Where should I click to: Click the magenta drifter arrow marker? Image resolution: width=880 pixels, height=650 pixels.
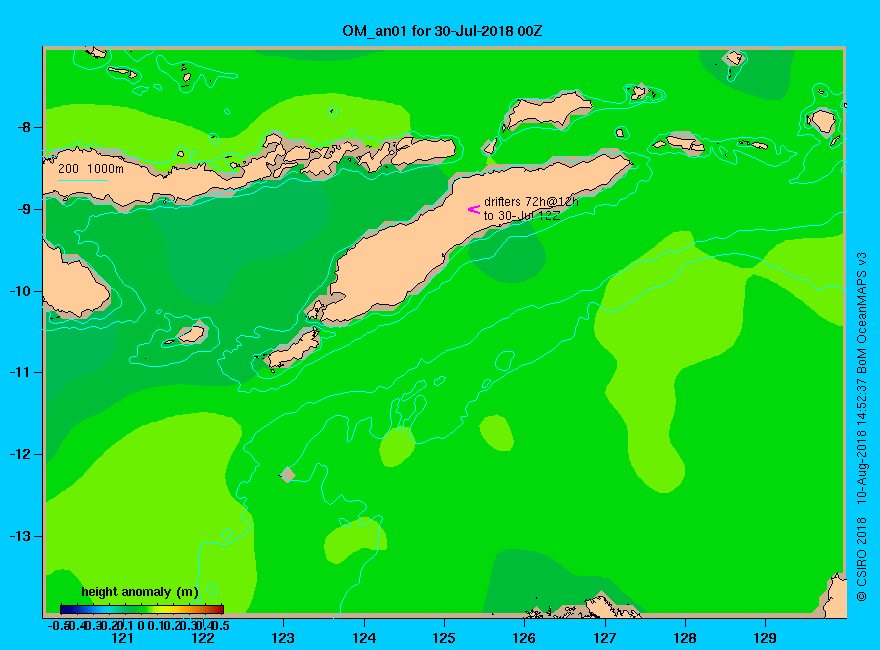click(474, 209)
